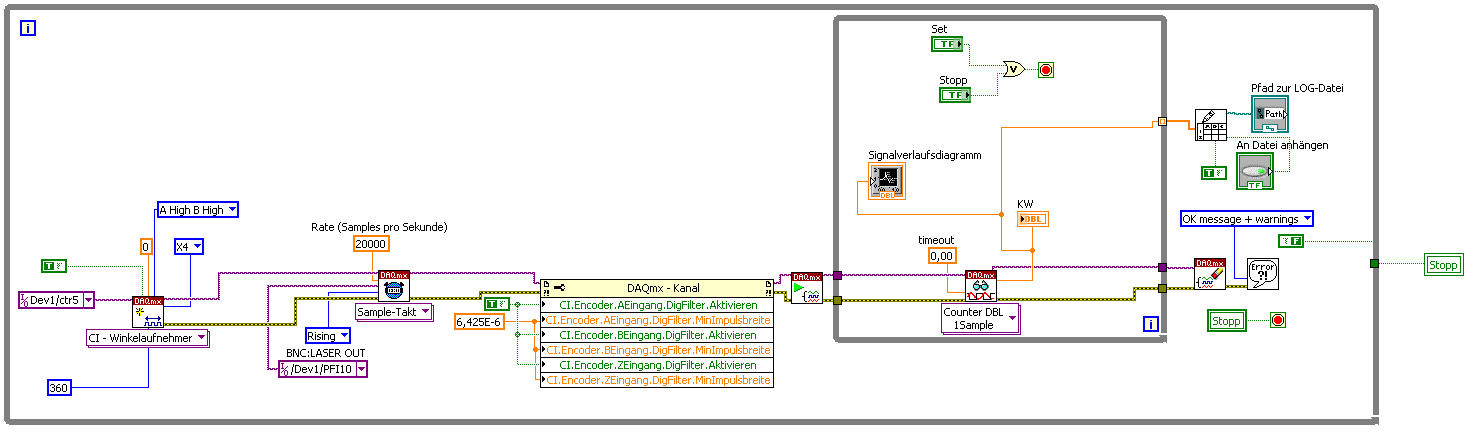This screenshot has width=1477, height=434.
Task: Toggle the True constant below spreadsheet file VI
Action: coord(1213,173)
